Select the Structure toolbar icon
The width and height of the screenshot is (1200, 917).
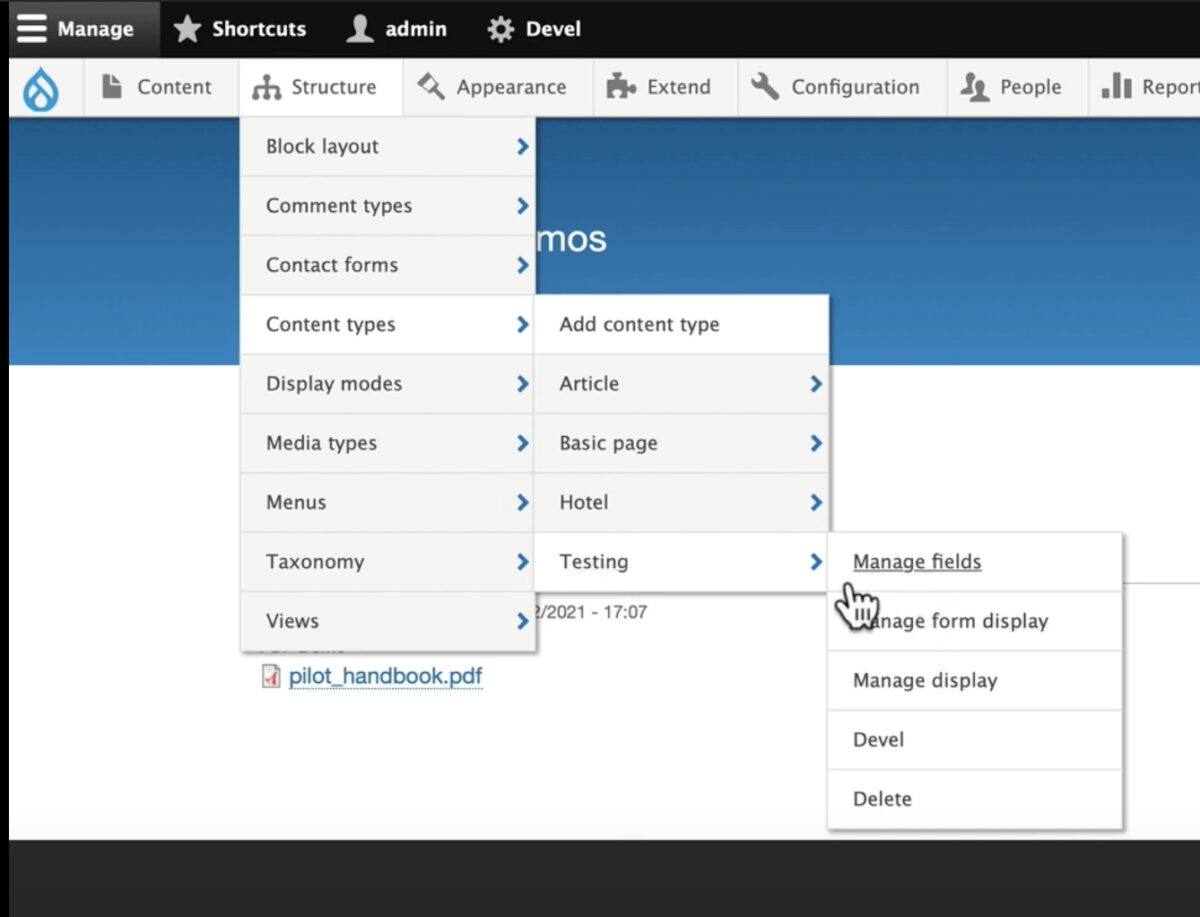point(267,87)
